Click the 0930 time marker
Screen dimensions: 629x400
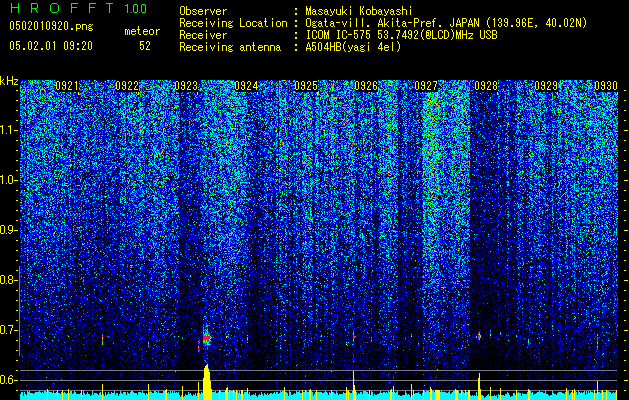pos(606,86)
